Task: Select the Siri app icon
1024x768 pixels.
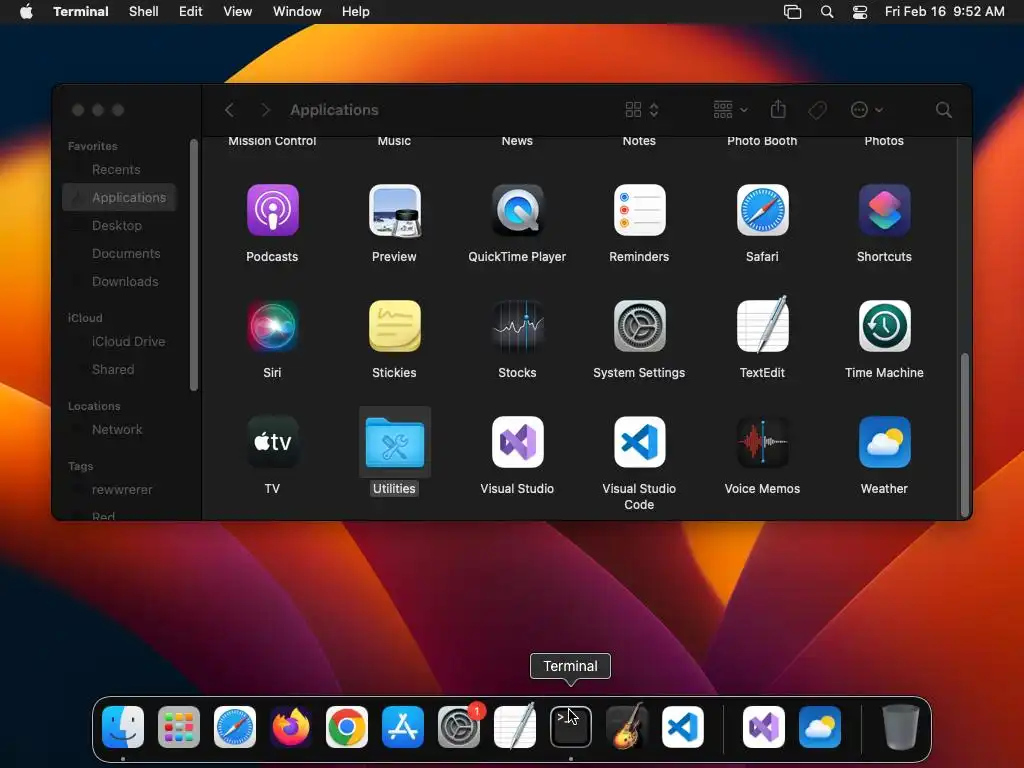Action: (272, 326)
